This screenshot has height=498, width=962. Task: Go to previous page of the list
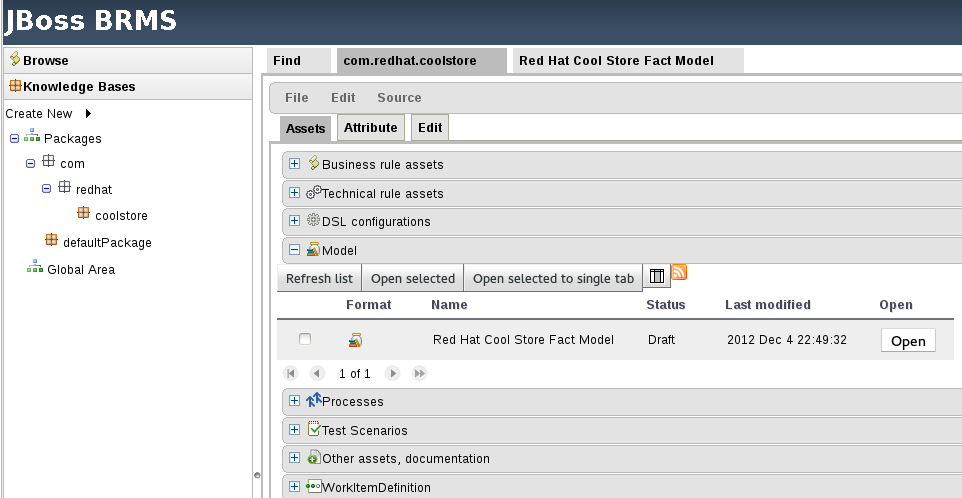click(x=317, y=373)
